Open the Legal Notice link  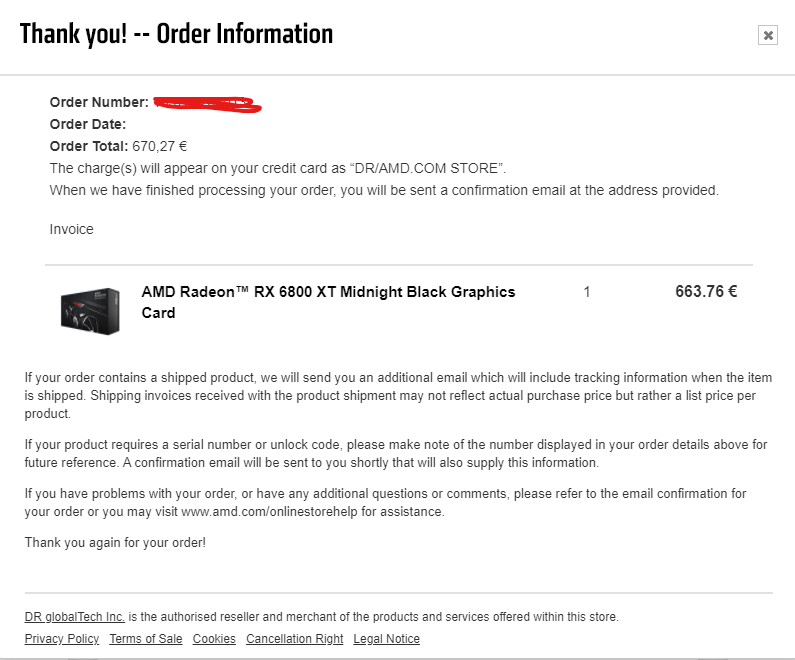point(386,639)
